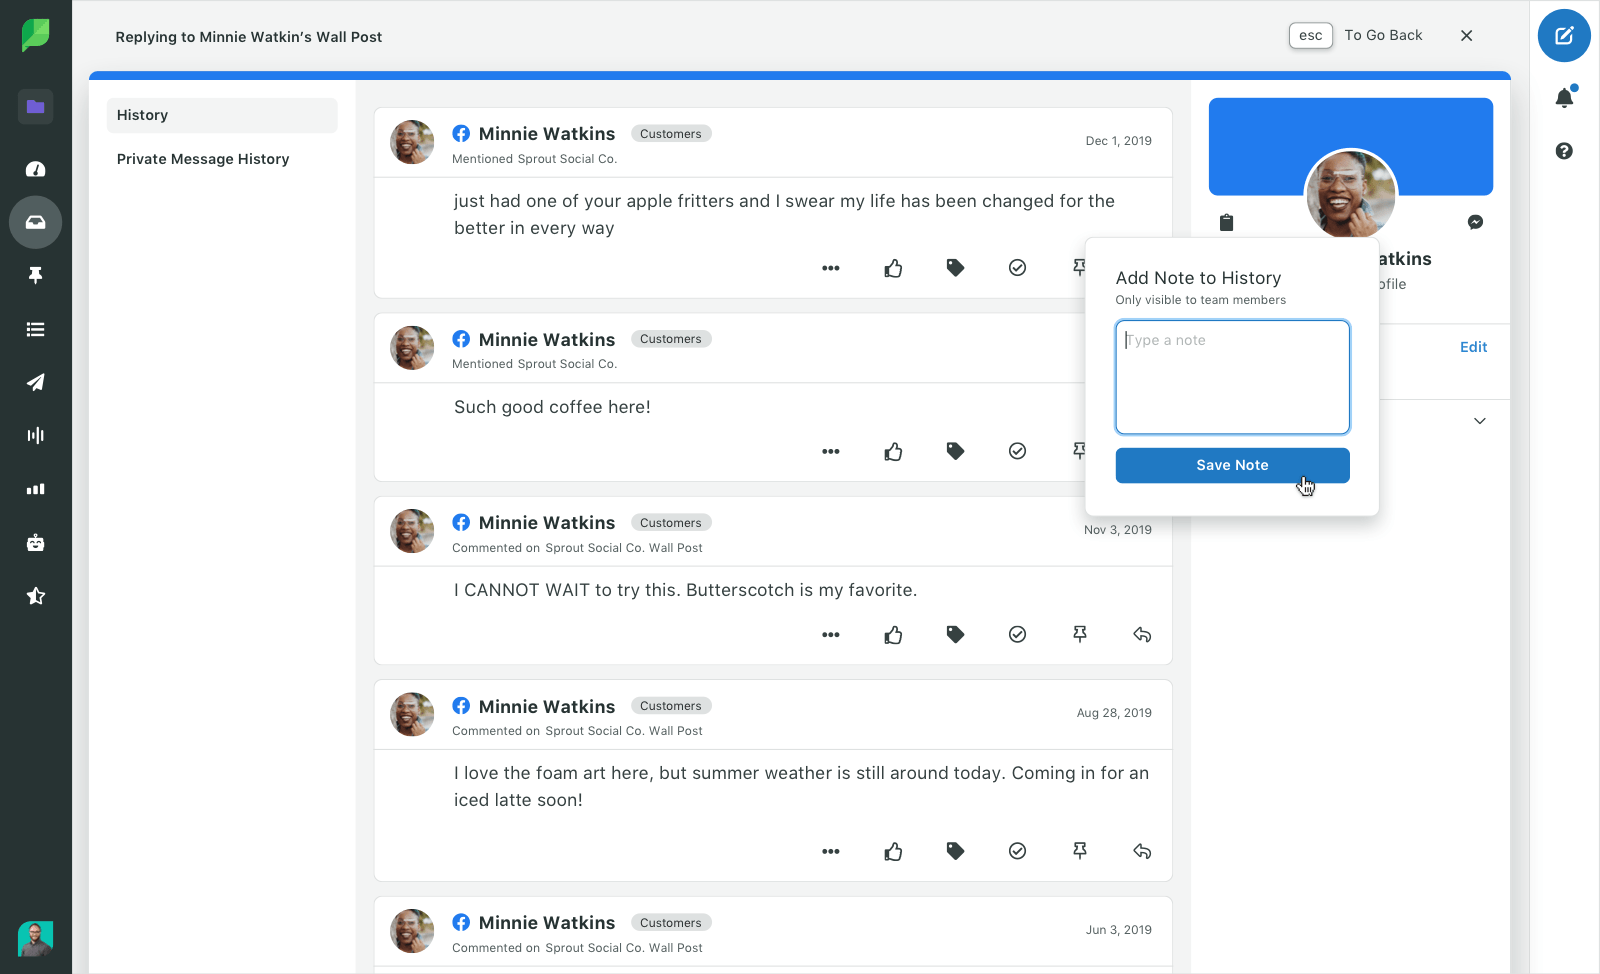Reply to the foam art comment

1142,852
